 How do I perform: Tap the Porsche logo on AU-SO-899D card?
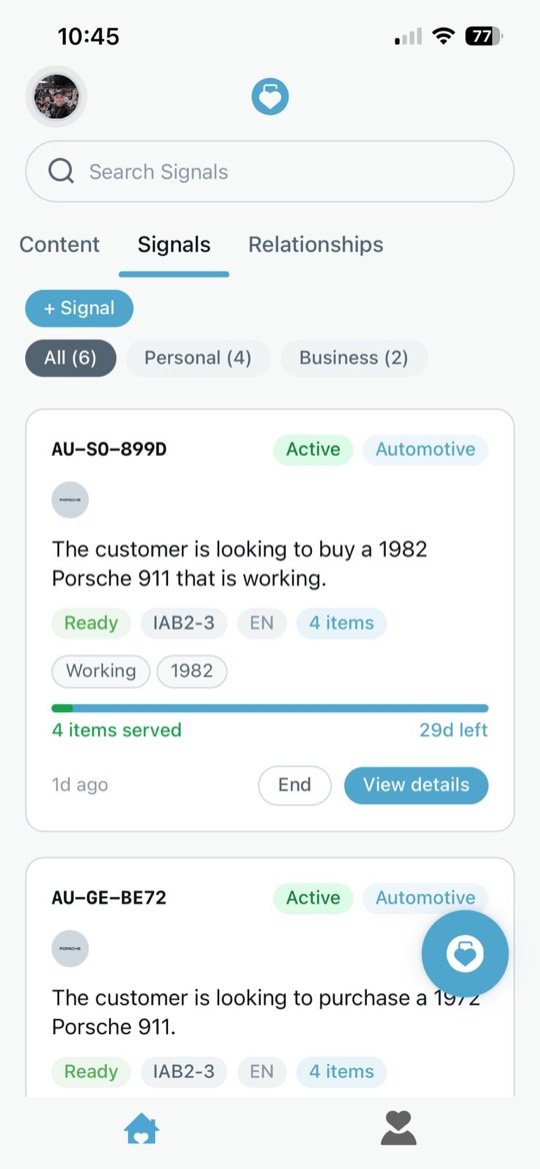[70, 500]
